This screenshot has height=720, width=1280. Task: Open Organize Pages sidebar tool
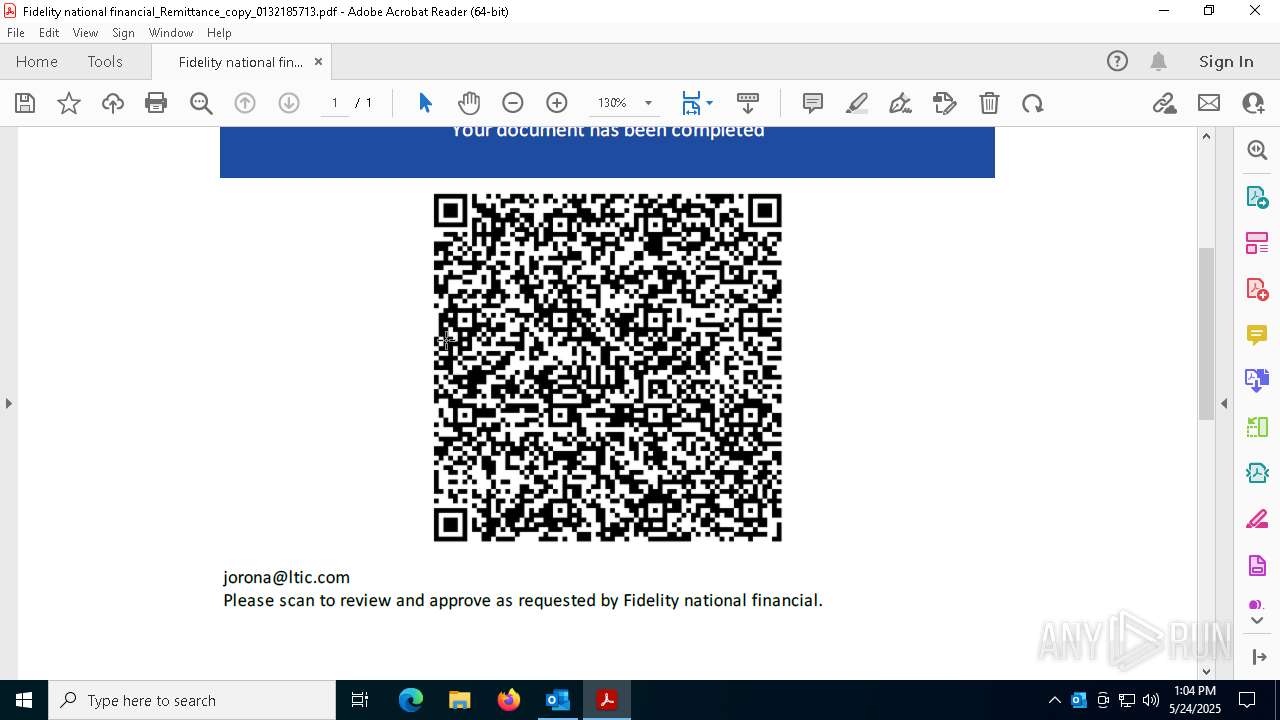pyautogui.click(x=1257, y=243)
